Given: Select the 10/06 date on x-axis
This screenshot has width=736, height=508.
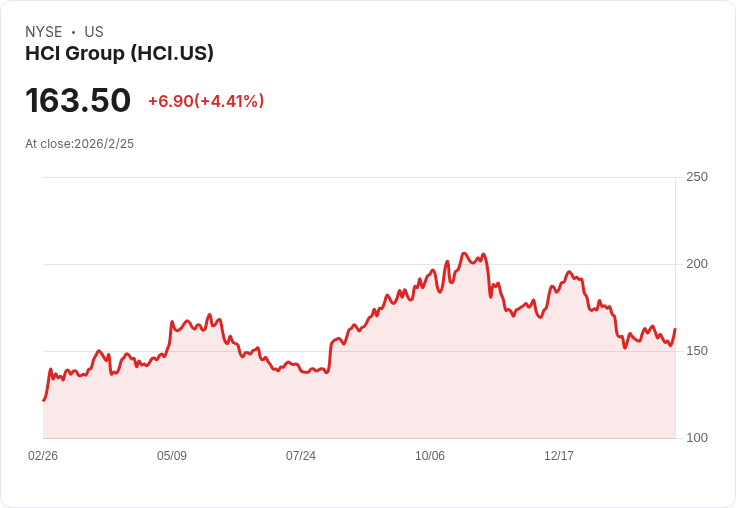Looking at the screenshot, I should 429,455.
